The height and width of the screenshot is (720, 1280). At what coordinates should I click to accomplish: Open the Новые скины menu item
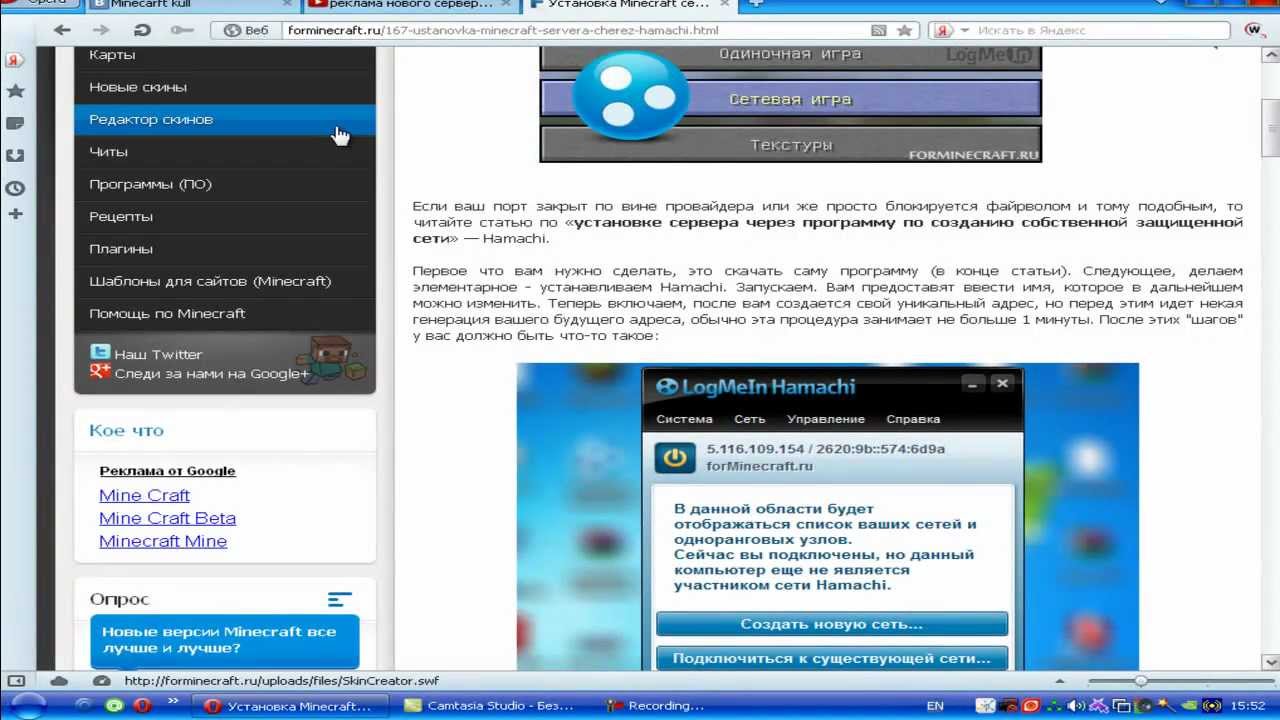pos(225,87)
